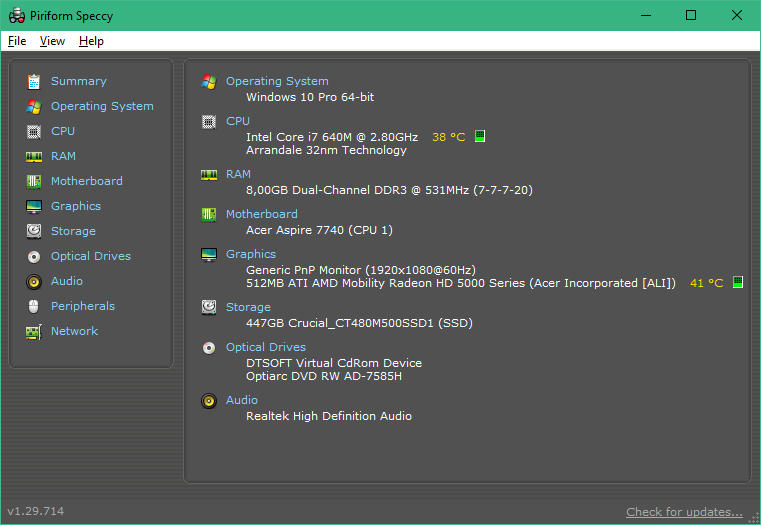This screenshot has width=761, height=525.
Task: Click the green GPU temperature indicator icon
Action: pyautogui.click(x=738, y=282)
